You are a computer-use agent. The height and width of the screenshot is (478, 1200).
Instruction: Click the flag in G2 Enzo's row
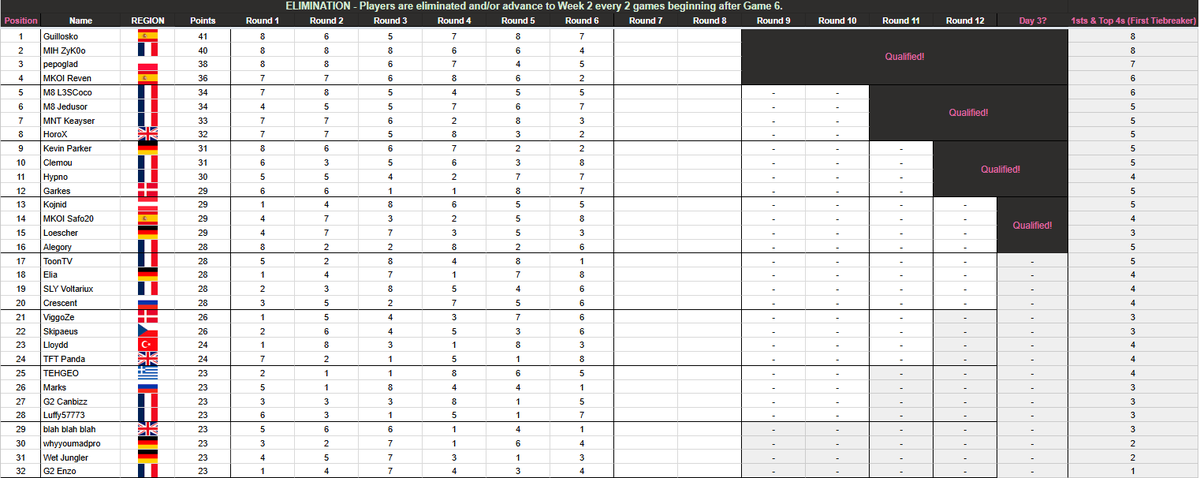tap(148, 471)
